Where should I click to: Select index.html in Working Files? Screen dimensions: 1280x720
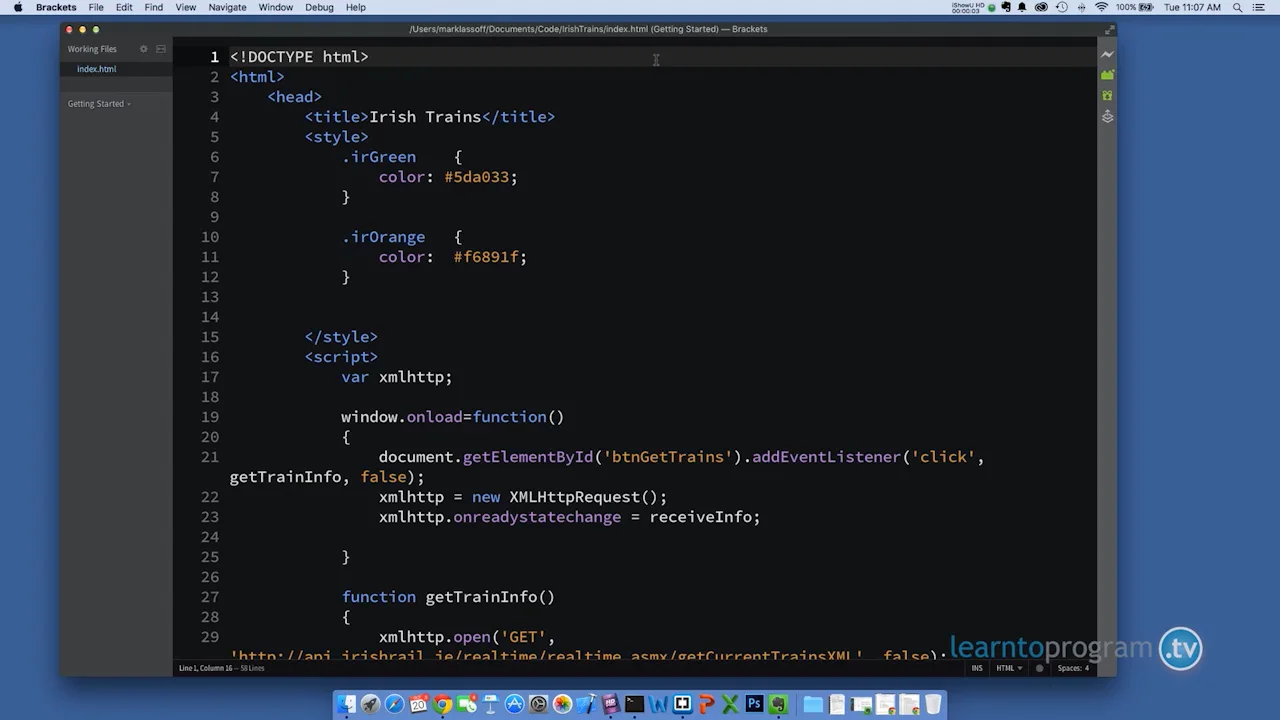[116, 69]
